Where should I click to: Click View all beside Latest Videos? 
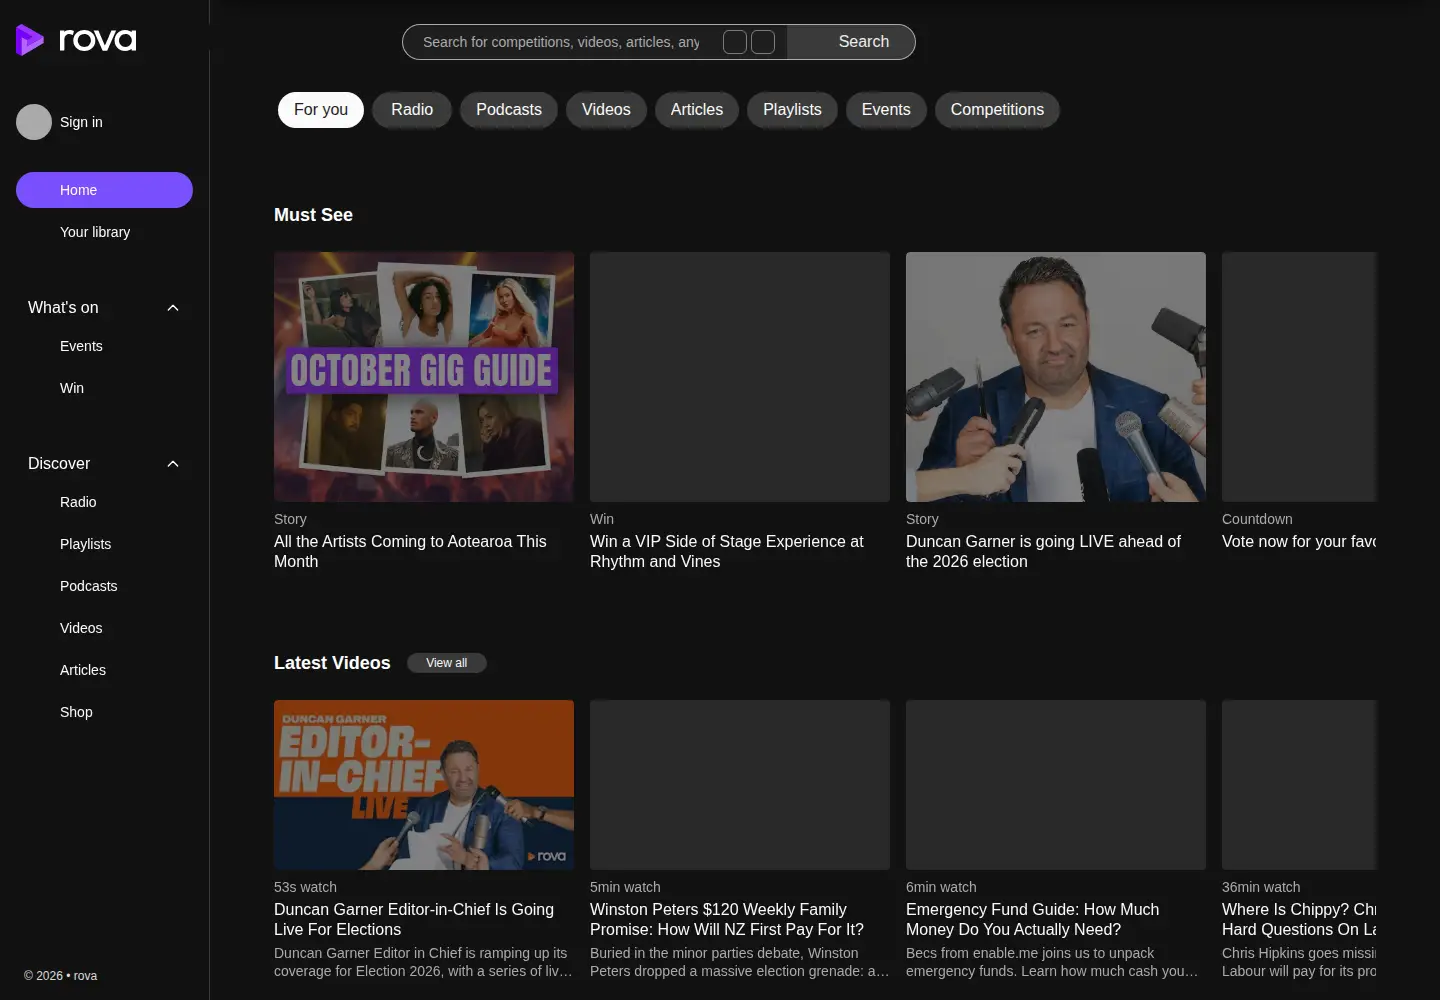[x=447, y=663]
